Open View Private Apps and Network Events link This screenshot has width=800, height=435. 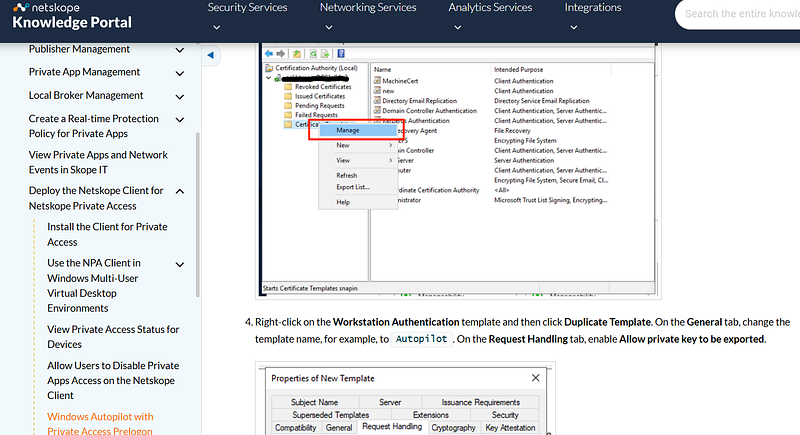[98, 162]
